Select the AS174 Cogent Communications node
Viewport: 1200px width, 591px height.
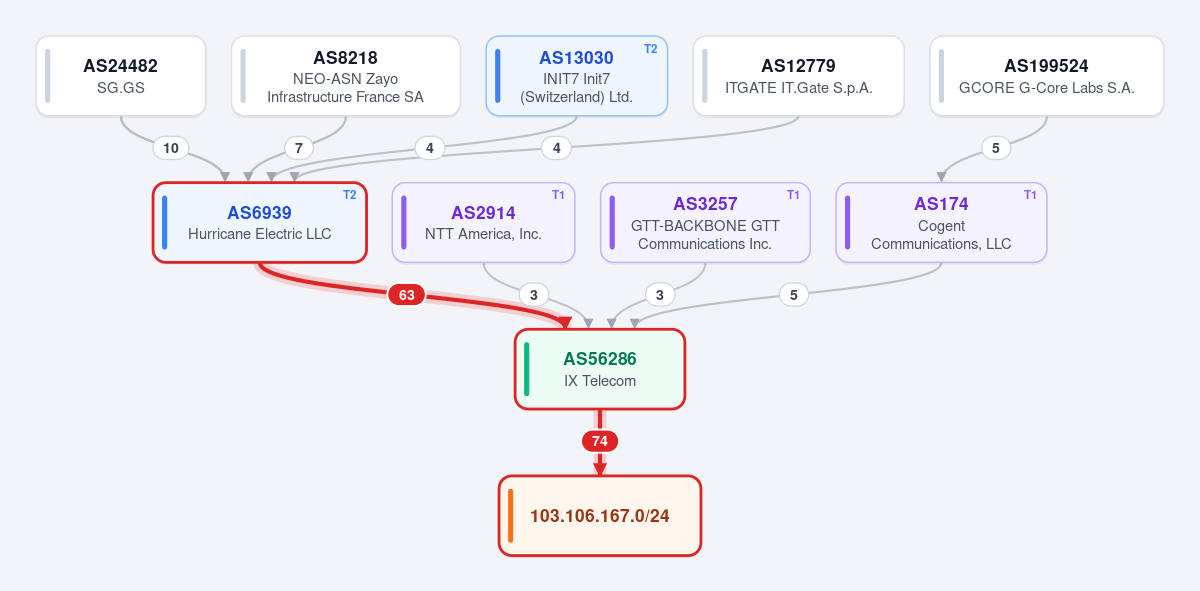[941, 223]
